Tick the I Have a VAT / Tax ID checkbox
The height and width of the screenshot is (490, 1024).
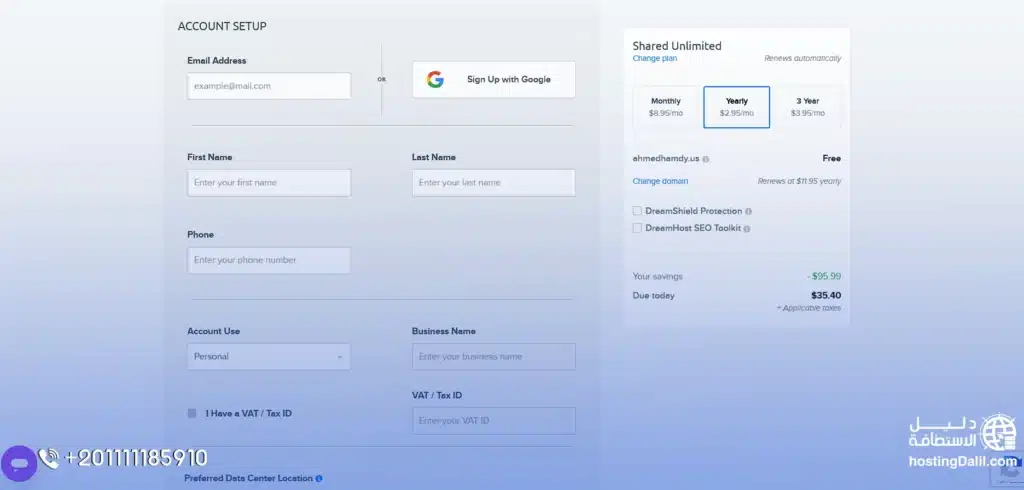[x=192, y=413]
